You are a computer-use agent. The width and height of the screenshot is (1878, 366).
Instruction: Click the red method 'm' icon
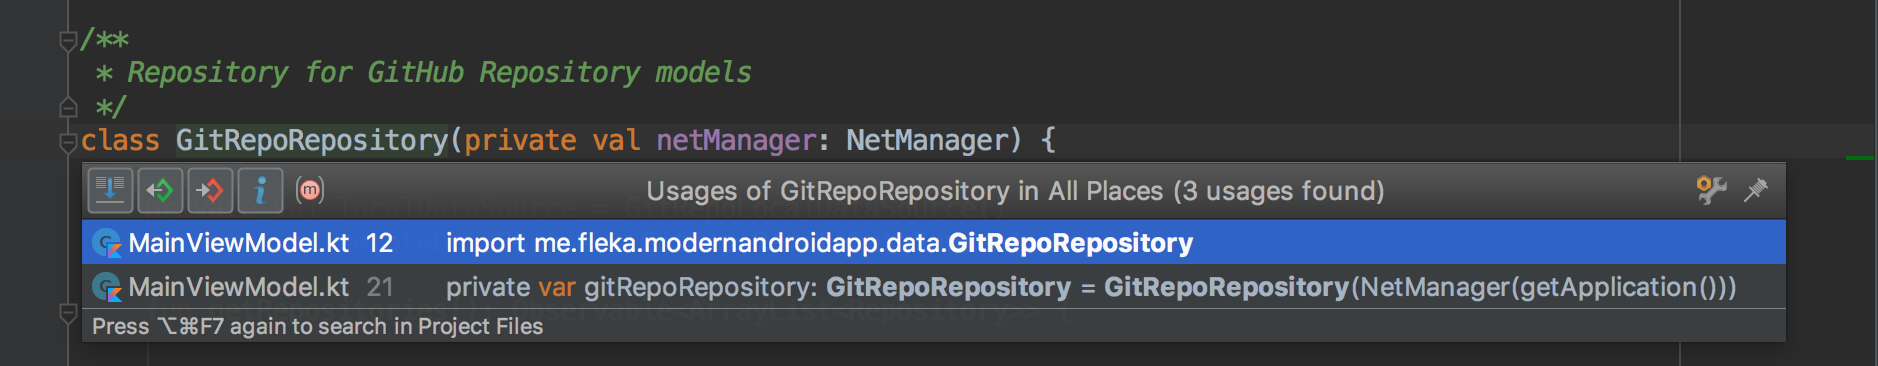[x=310, y=190]
